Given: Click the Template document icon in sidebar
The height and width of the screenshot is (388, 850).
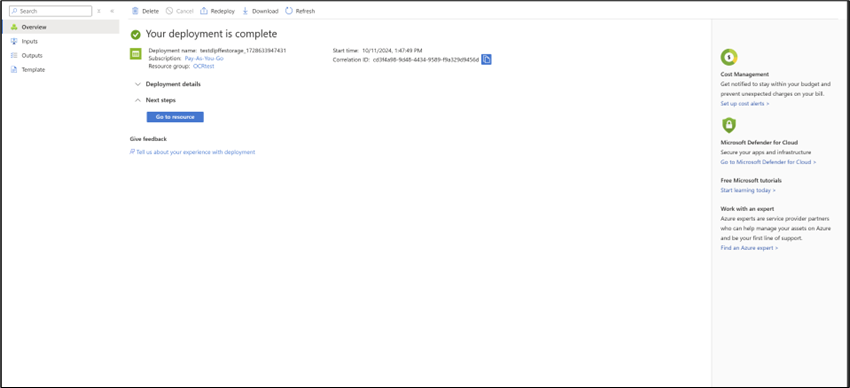Looking at the screenshot, I should coord(14,69).
